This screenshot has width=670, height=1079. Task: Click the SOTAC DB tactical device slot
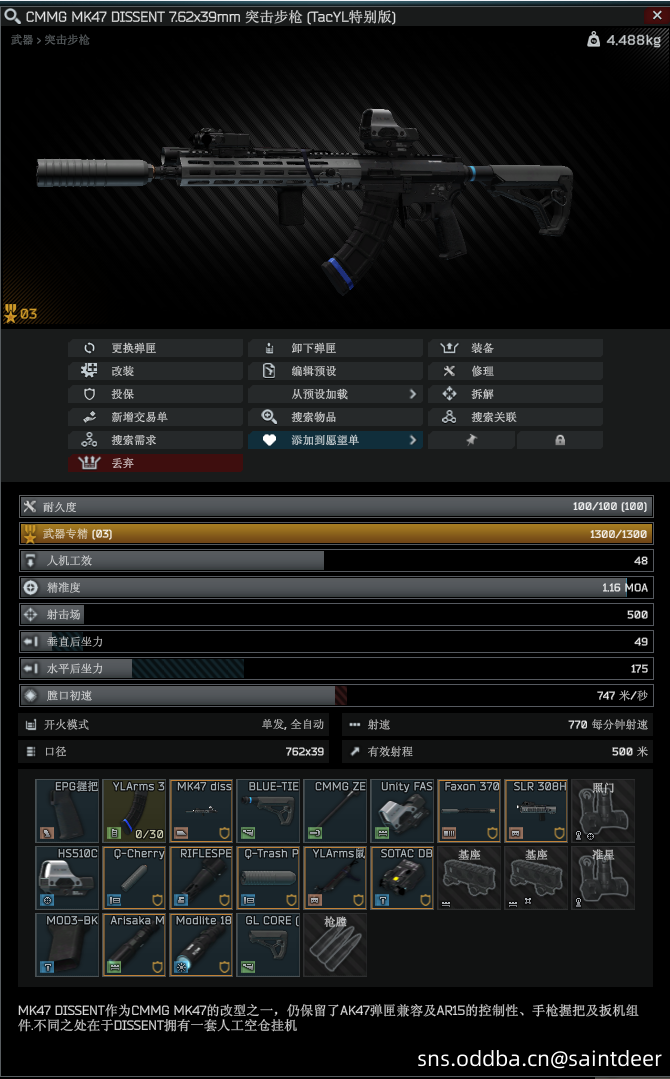pos(402,877)
